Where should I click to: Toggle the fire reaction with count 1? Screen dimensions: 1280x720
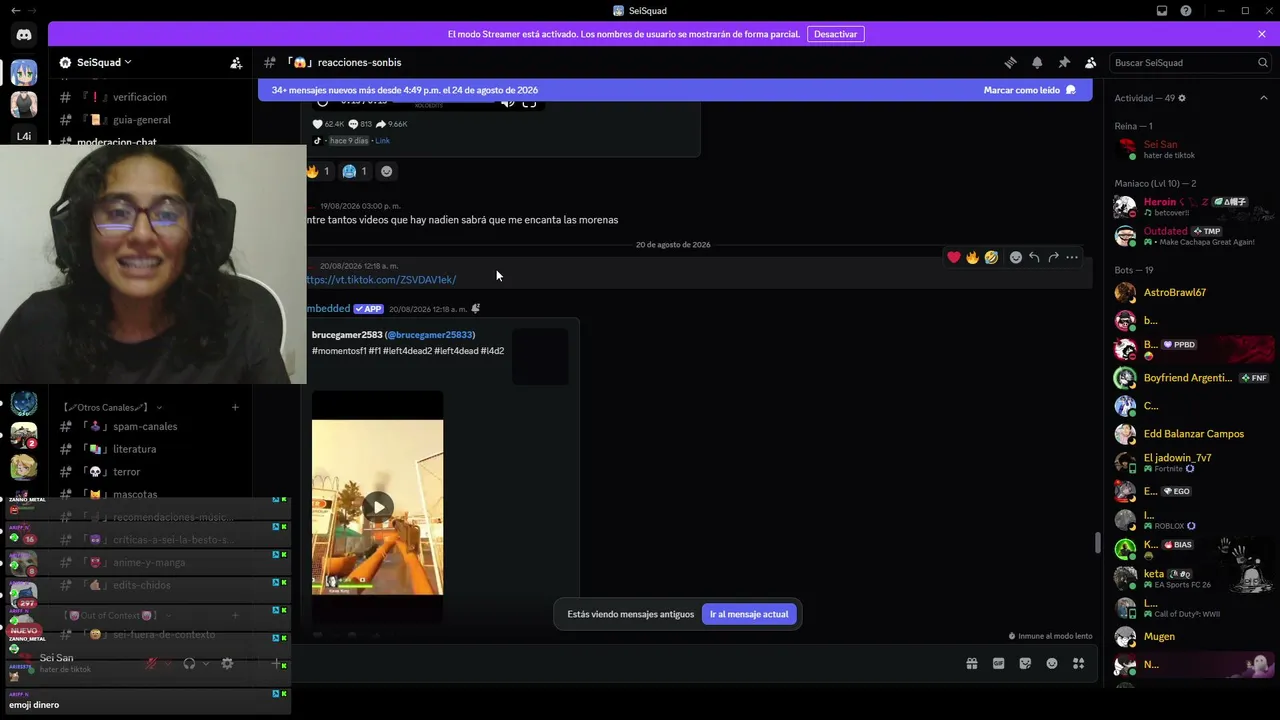(318, 171)
